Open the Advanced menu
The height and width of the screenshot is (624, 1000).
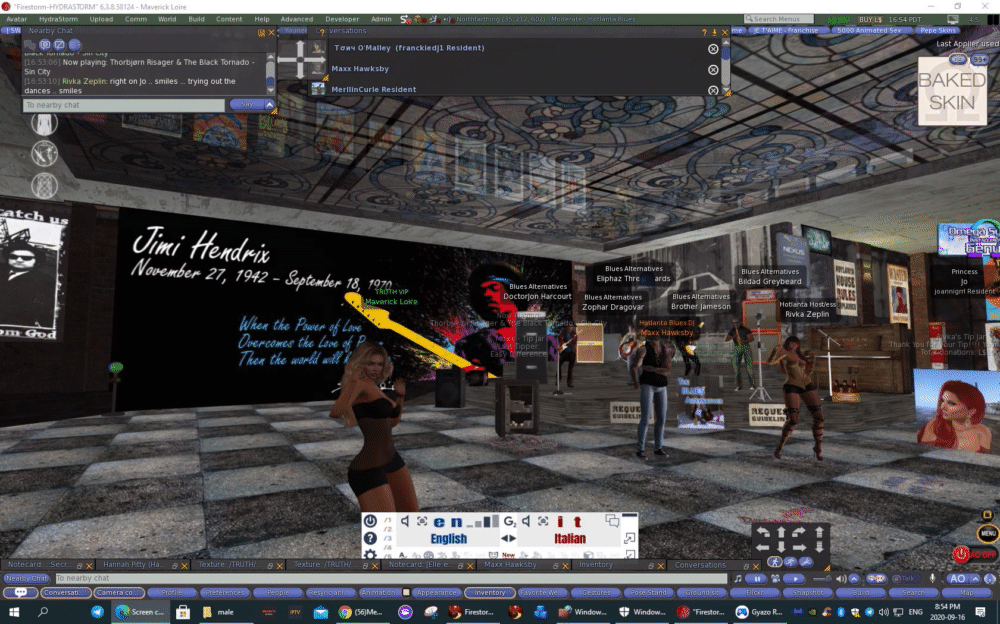tap(297, 19)
